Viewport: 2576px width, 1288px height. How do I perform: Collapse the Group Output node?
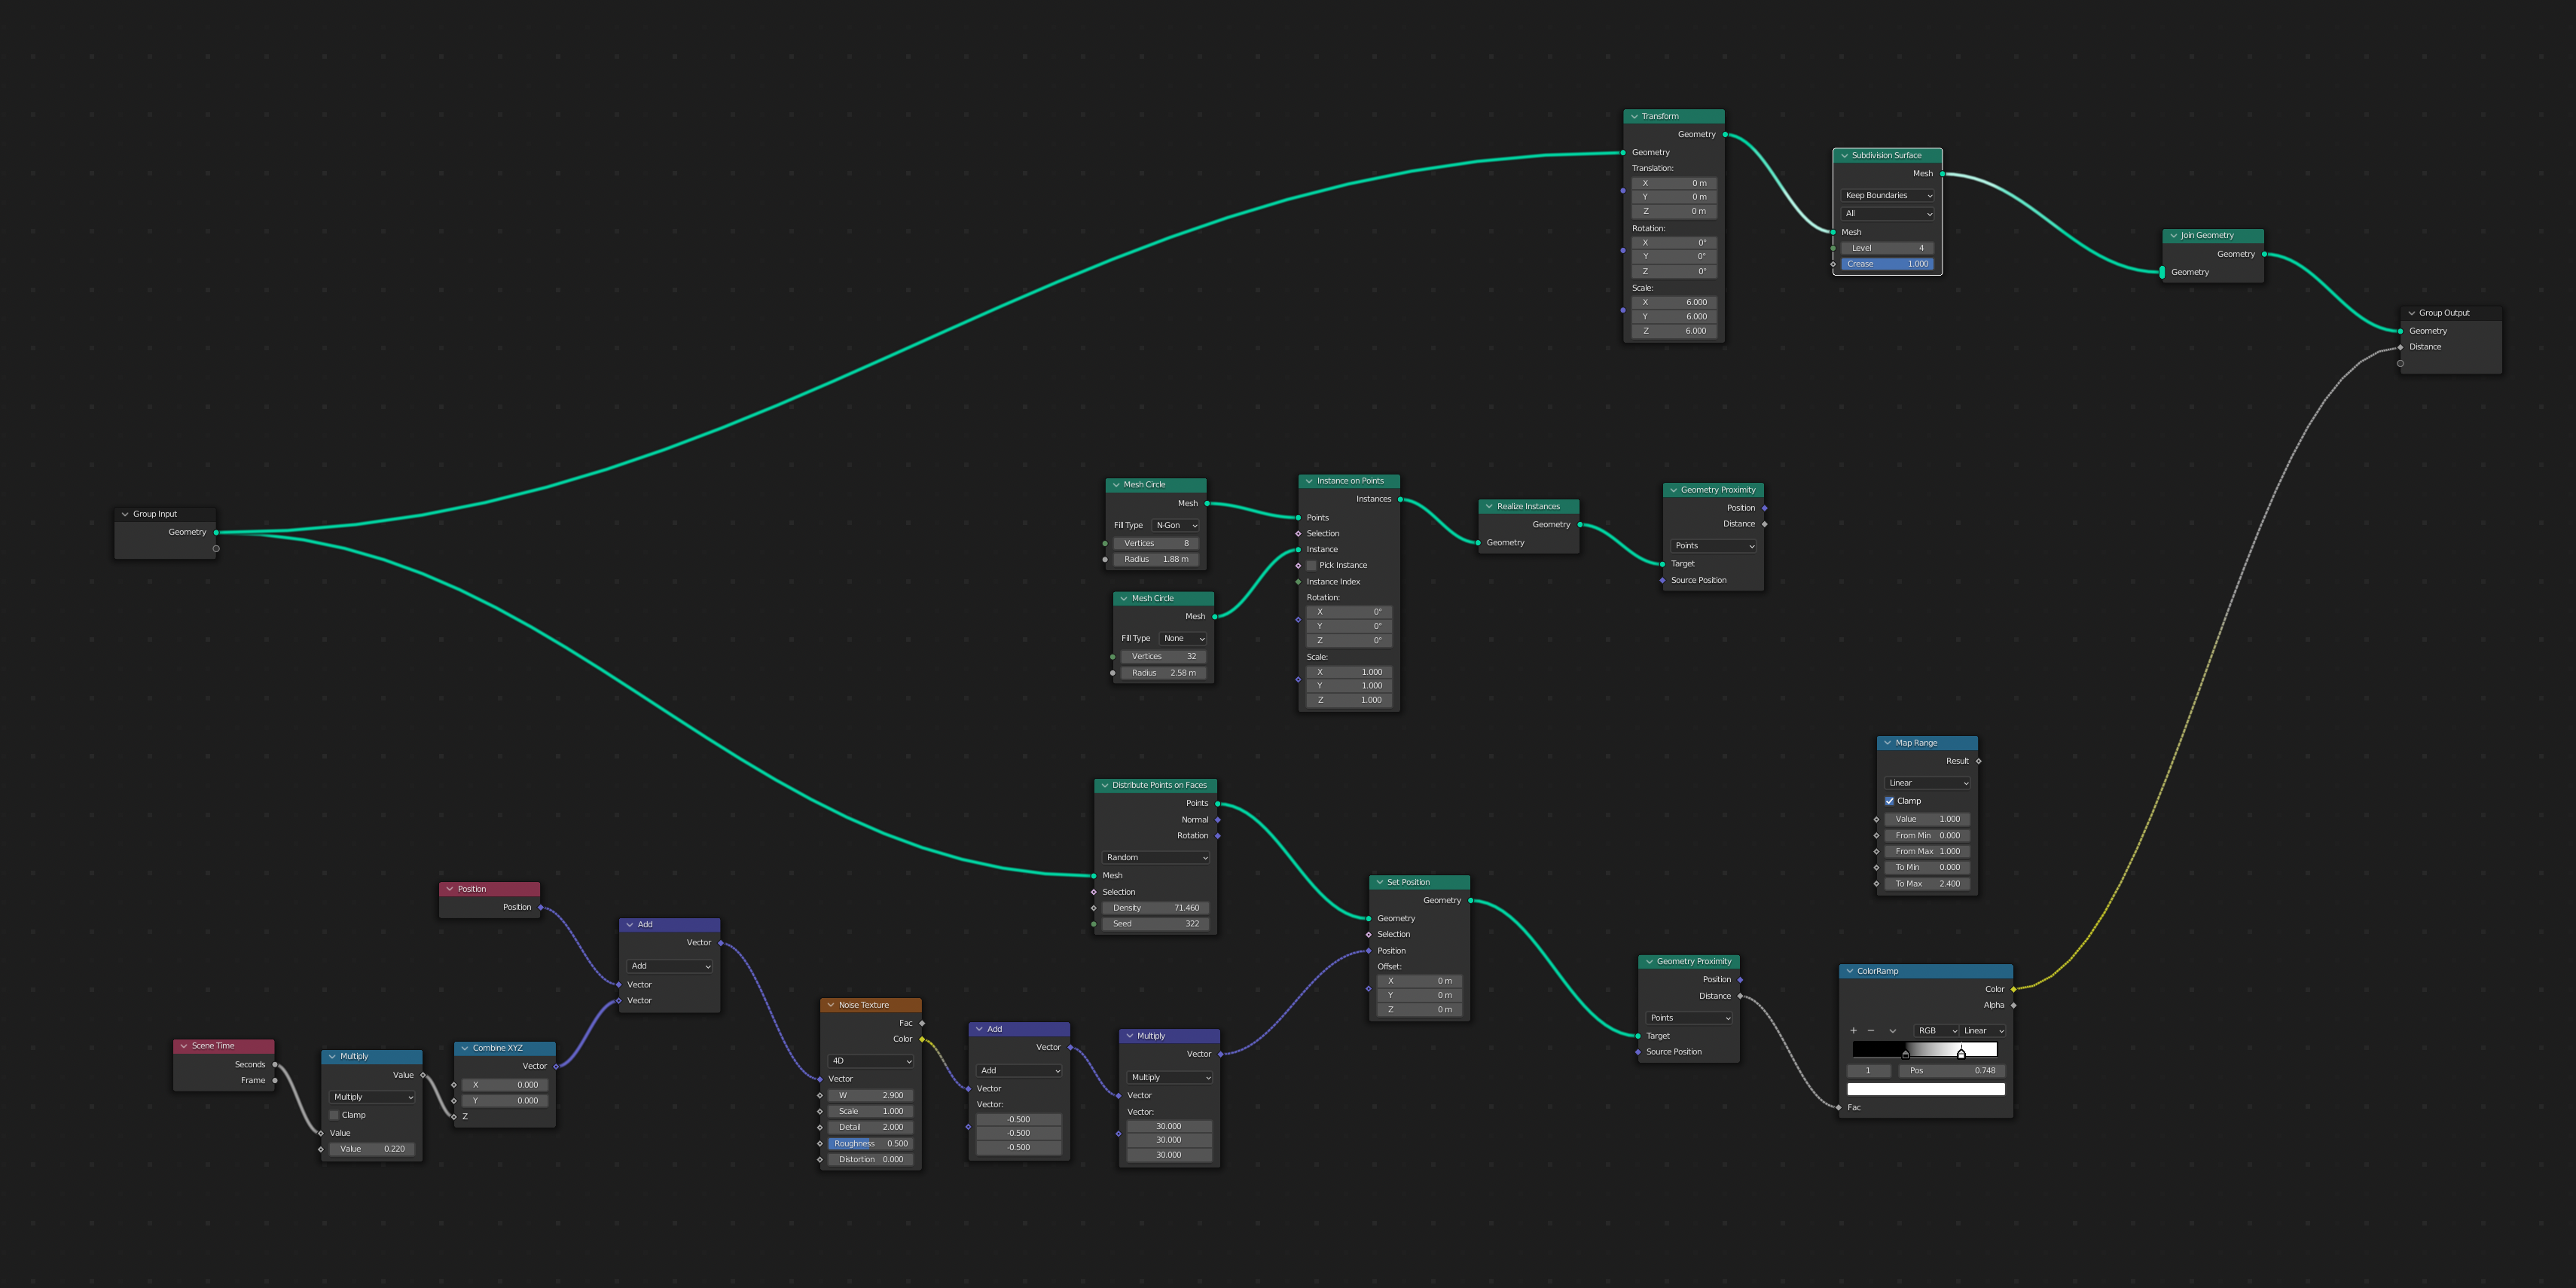2410,312
